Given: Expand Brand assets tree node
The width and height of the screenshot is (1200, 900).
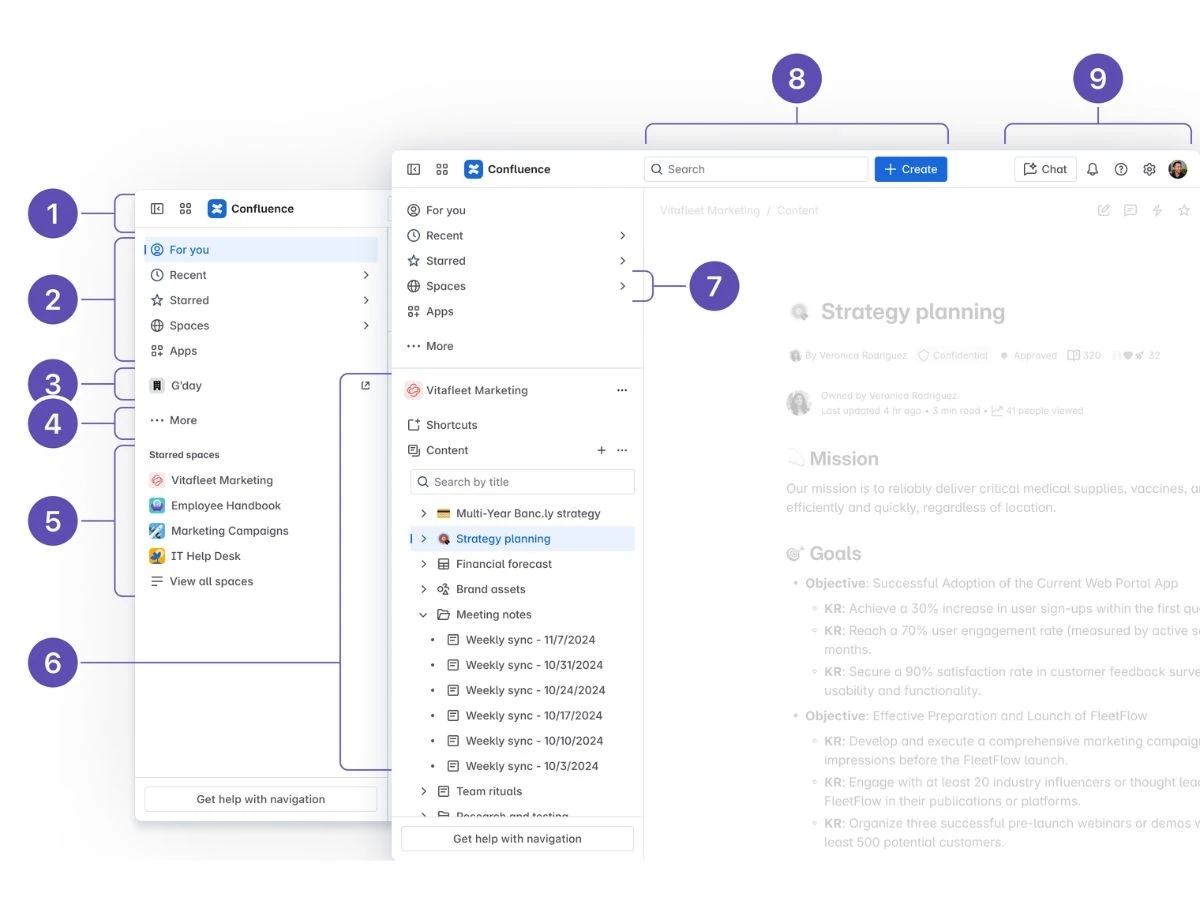Looking at the screenshot, I should click(x=424, y=589).
